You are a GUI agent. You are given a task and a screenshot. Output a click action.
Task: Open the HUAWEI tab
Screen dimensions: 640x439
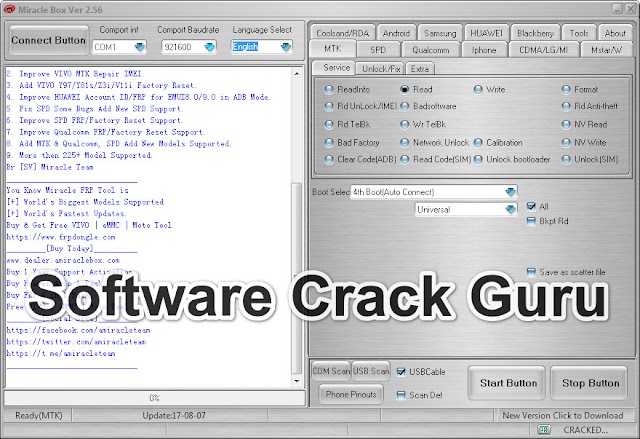pyautogui.click(x=486, y=33)
